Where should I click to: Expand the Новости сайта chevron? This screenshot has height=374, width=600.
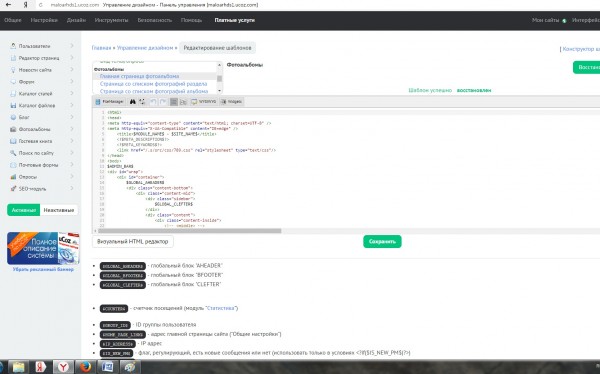pyautogui.click(x=72, y=70)
